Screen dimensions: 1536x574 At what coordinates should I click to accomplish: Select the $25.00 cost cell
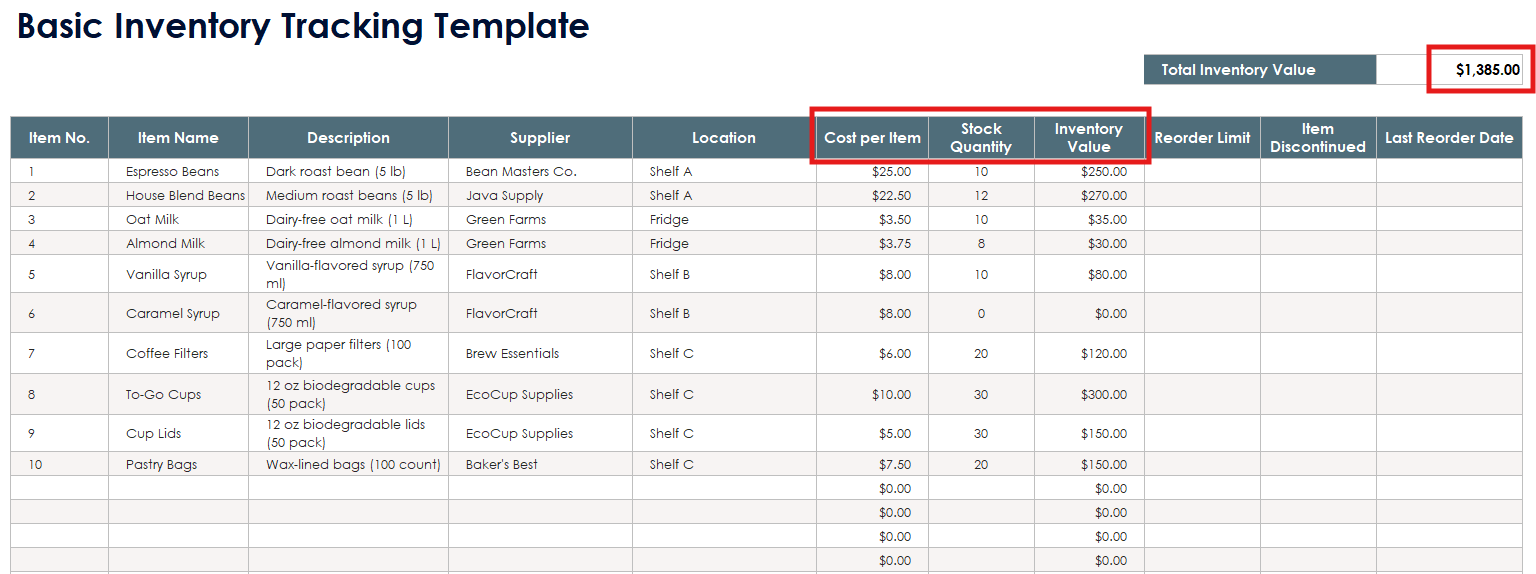(x=872, y=171)
